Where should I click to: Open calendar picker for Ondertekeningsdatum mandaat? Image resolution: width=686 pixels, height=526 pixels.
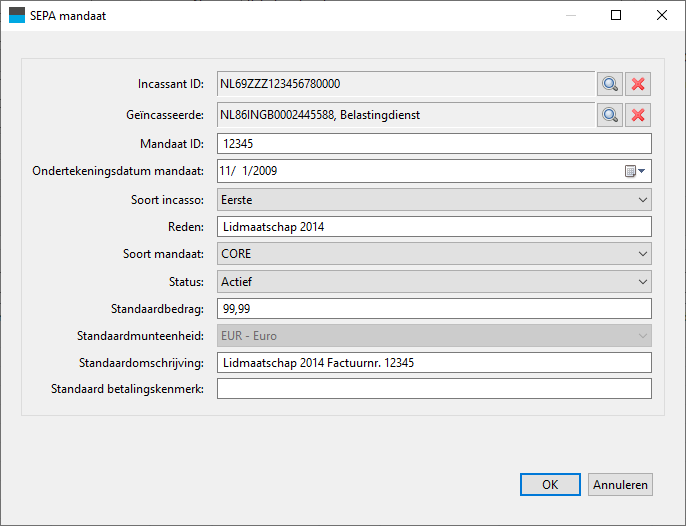635,171
